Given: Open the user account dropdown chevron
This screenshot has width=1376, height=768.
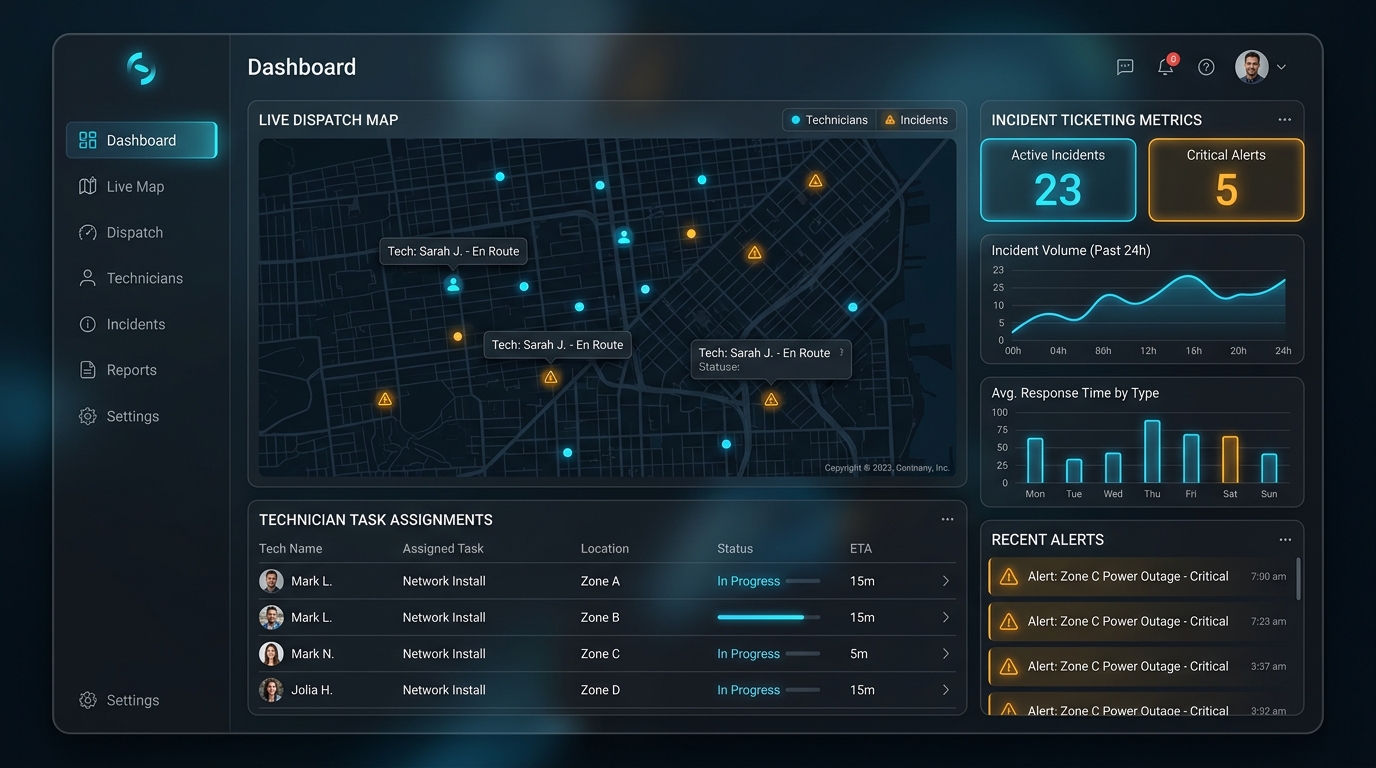Looking at the screenshot, I should pos(1281,67).
